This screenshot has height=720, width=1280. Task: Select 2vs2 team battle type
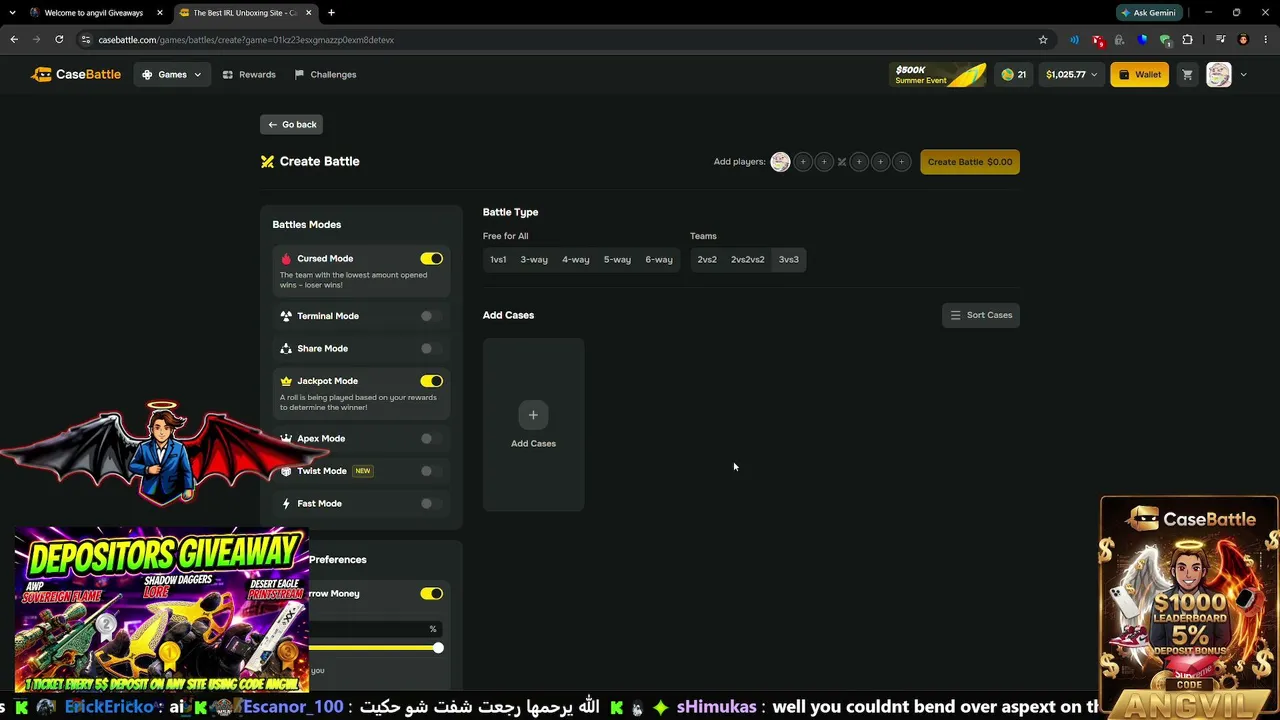point(707,260)
